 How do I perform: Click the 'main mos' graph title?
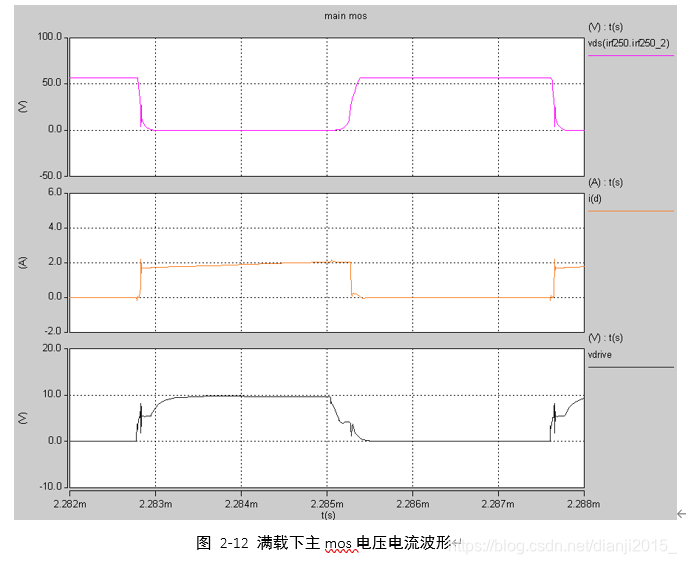coord(345,16)
